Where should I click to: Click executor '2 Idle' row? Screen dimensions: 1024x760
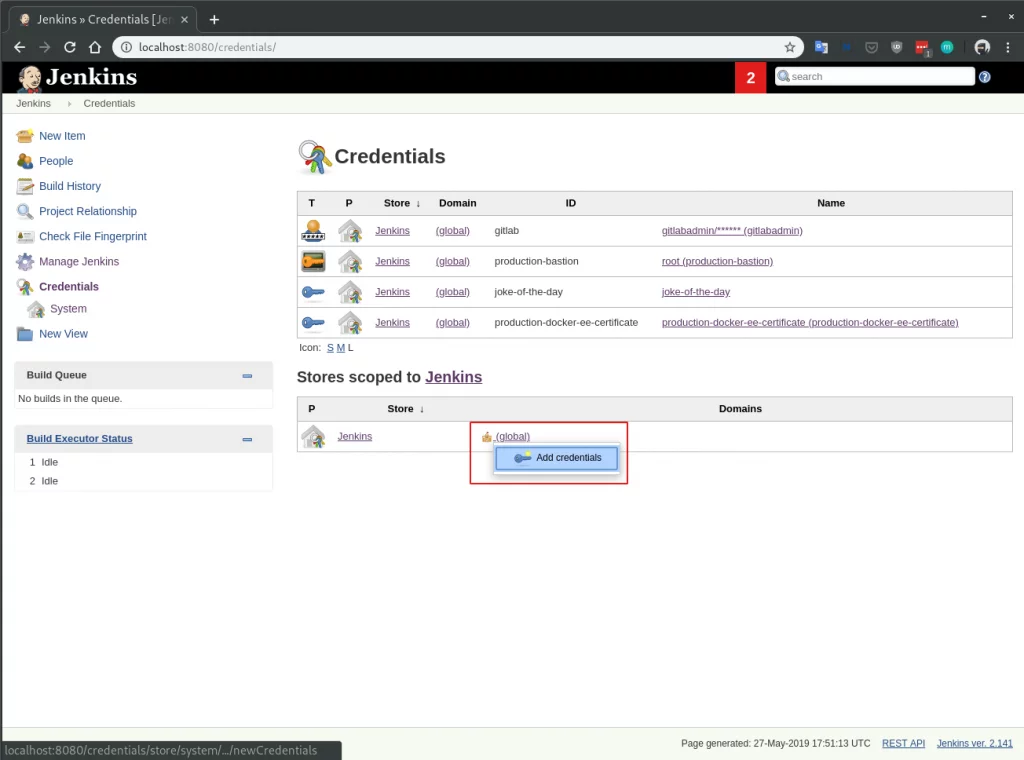[44, 481]
